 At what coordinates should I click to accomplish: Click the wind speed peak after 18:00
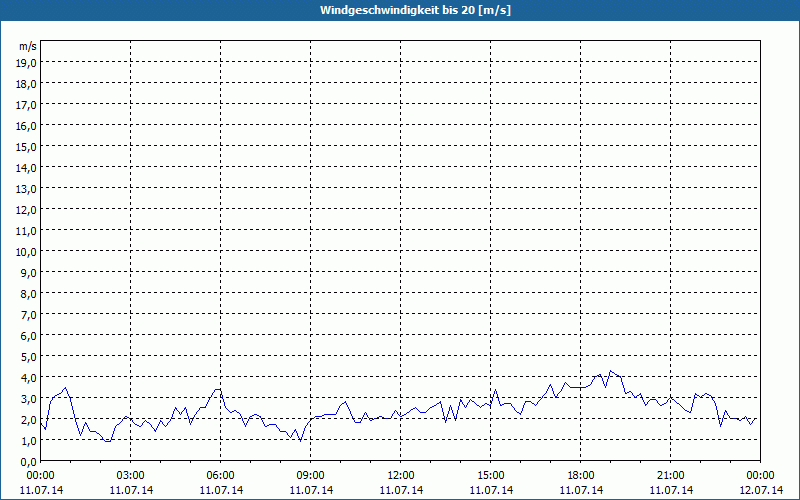[611, 371]
